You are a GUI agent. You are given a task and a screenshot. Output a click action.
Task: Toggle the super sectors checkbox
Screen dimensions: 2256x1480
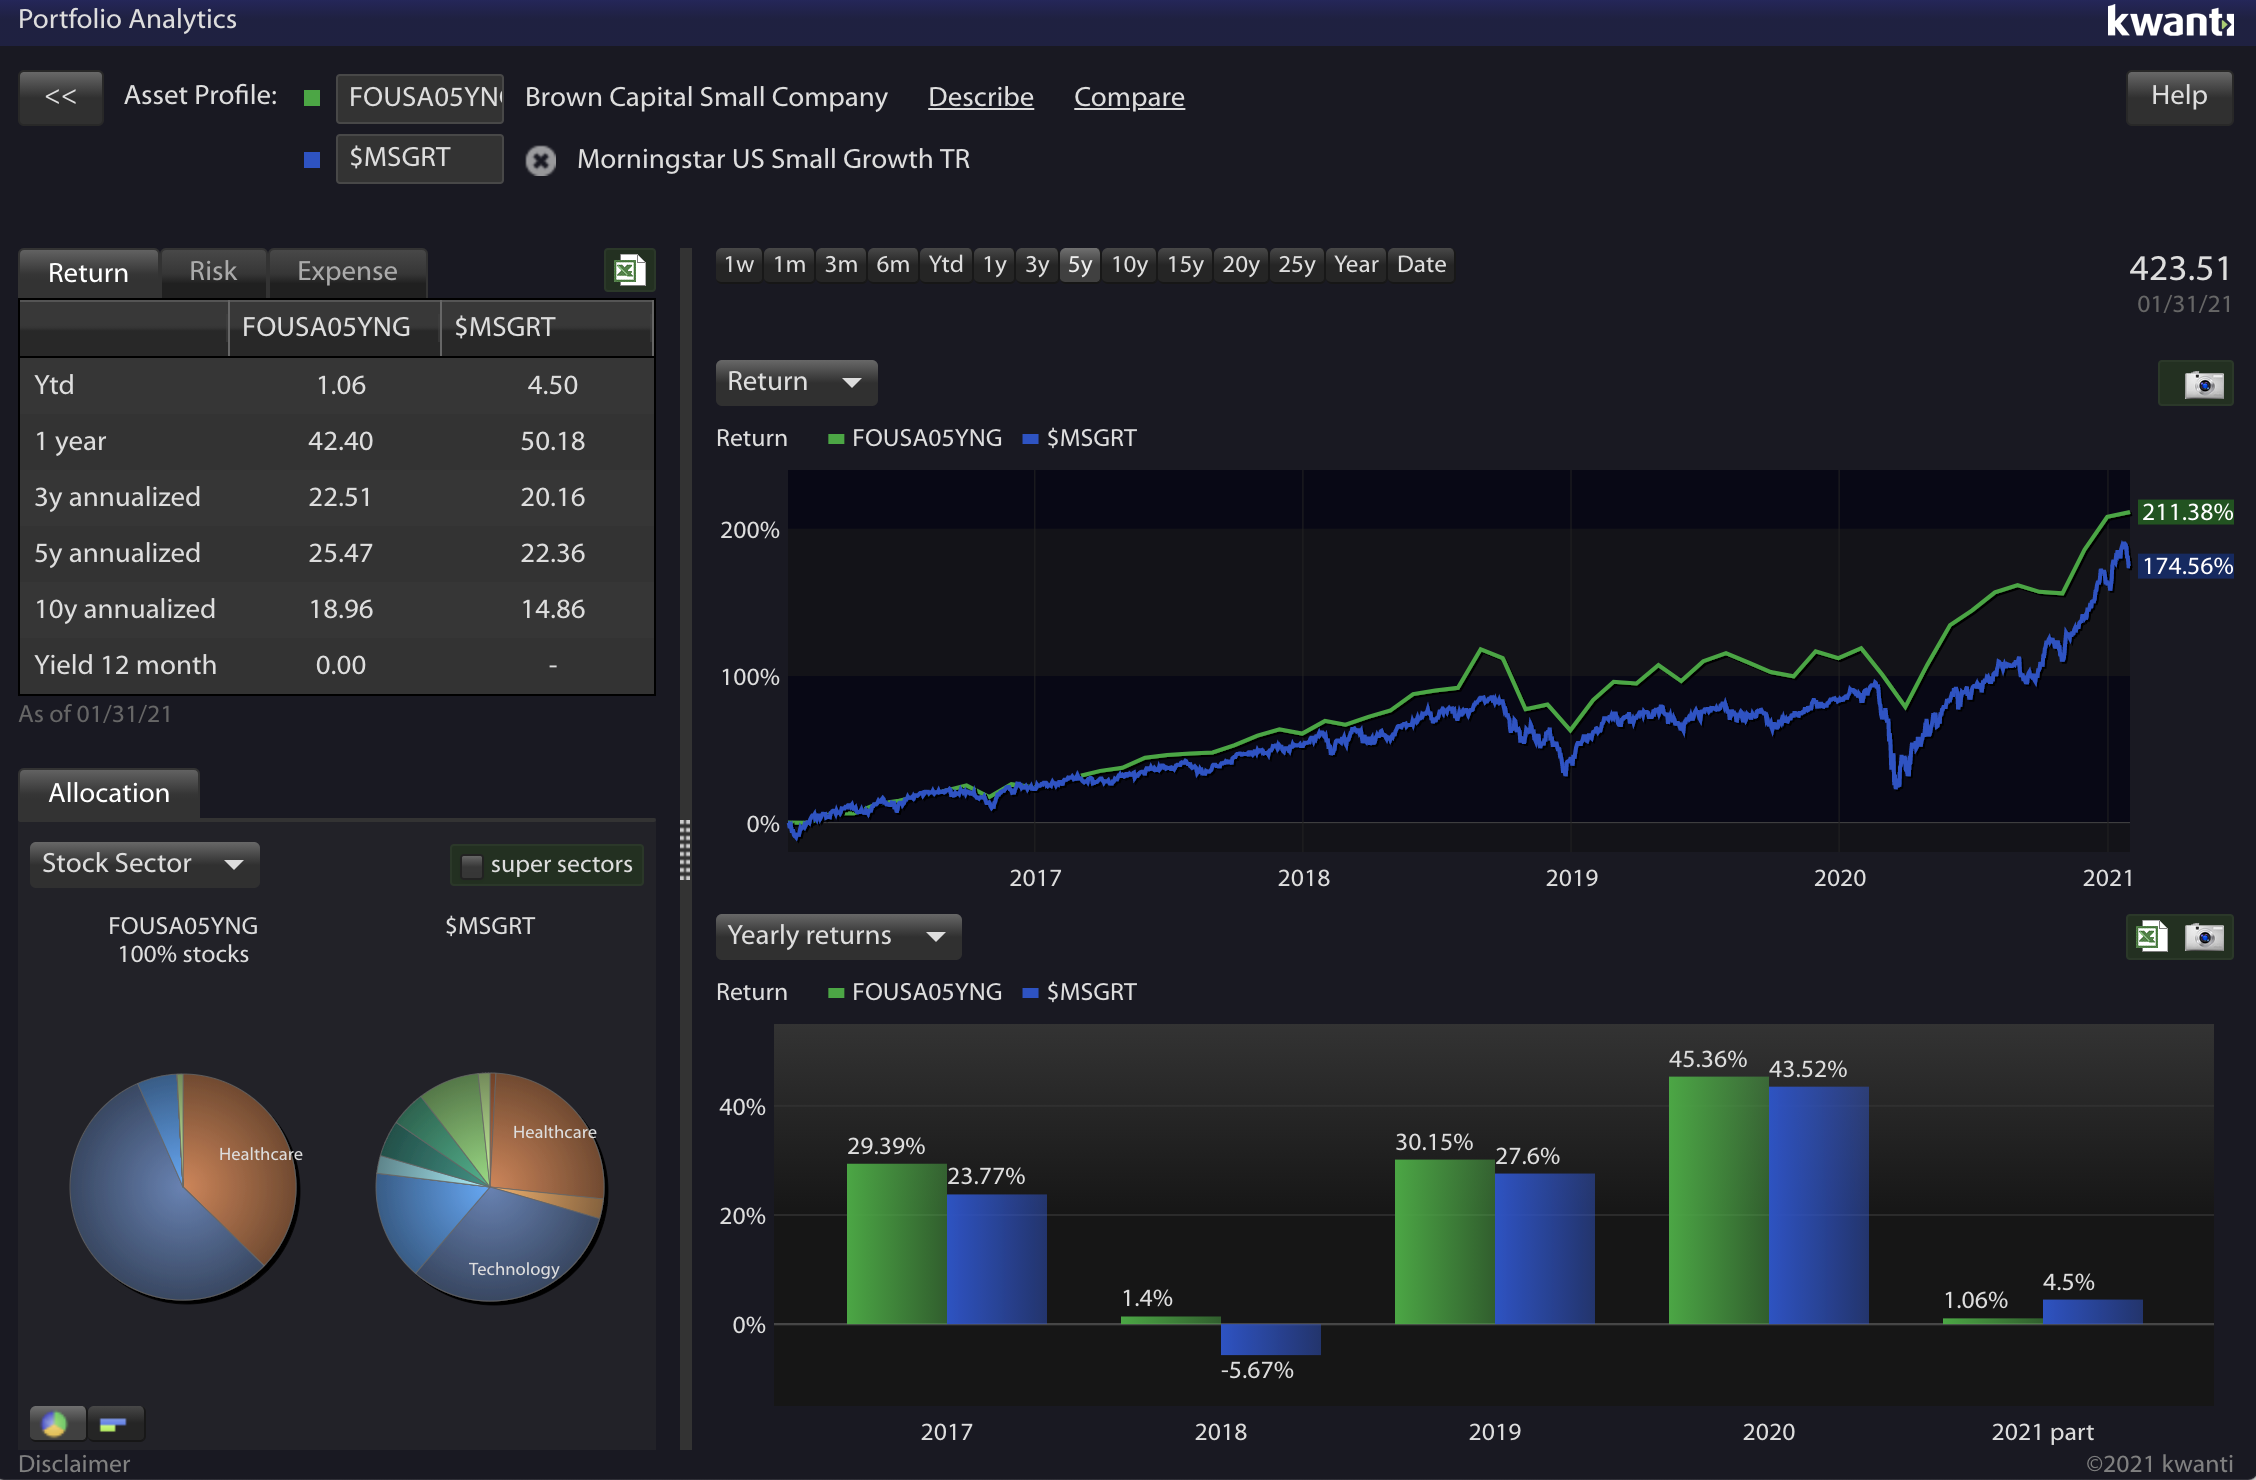click(471, 865)
